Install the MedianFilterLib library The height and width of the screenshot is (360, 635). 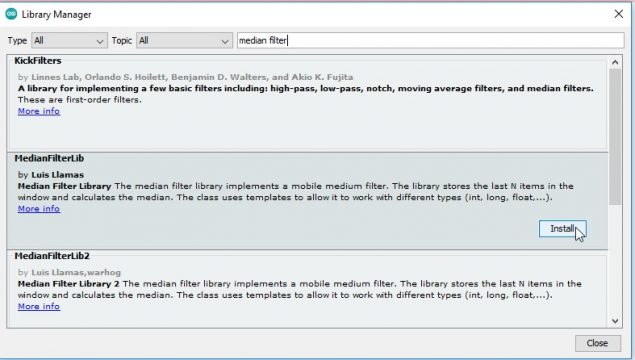tap(563, 229)
